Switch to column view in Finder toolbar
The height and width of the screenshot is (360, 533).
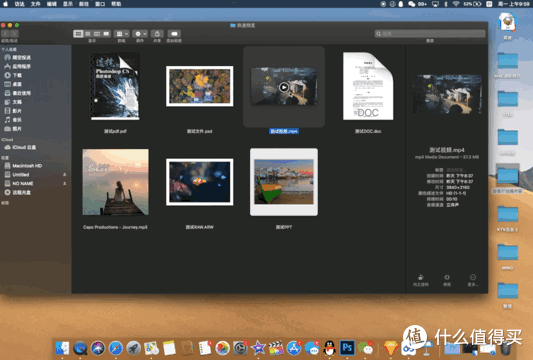pos(97,34)
